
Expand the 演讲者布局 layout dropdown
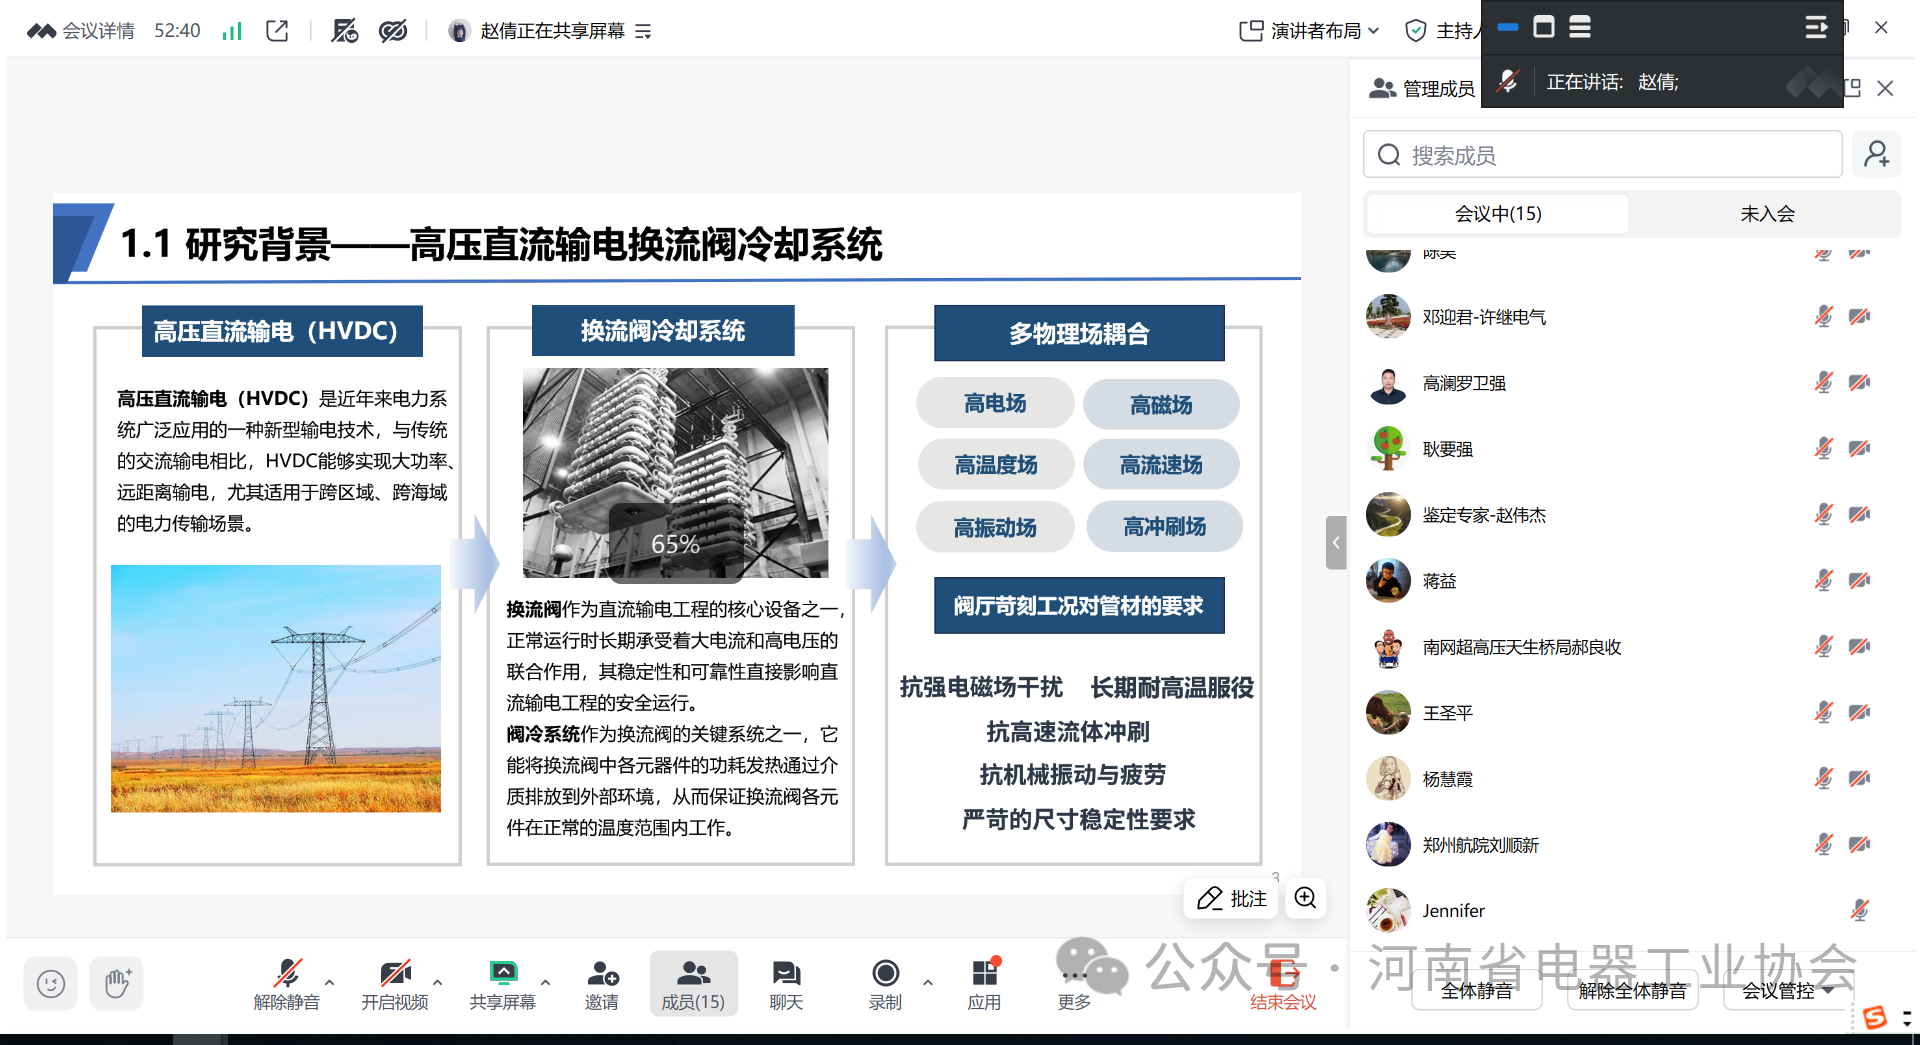coord(1310,31)
